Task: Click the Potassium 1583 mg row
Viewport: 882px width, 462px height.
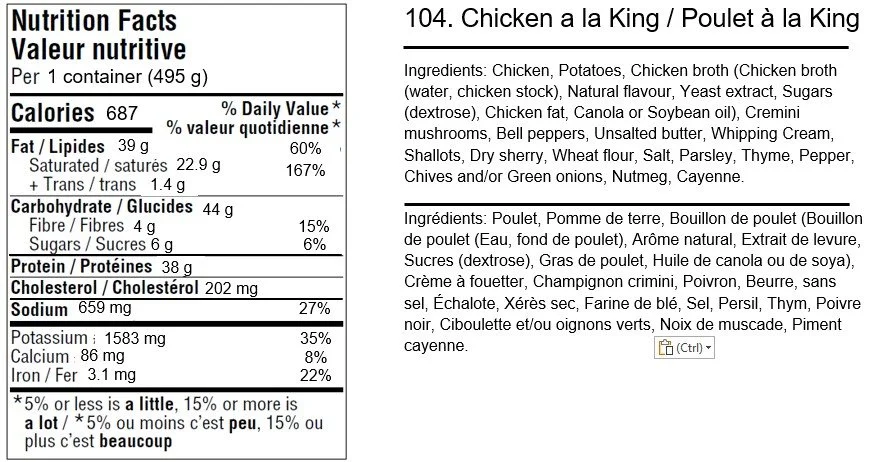Action: (177, 338)
